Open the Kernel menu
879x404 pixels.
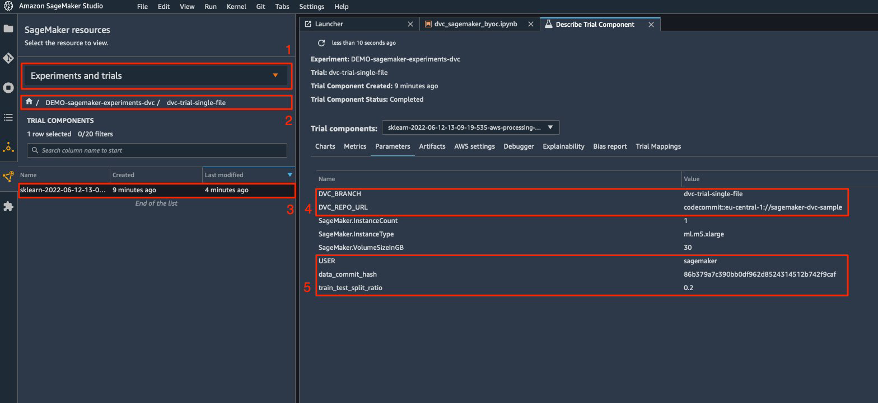[x=237, y=7]
